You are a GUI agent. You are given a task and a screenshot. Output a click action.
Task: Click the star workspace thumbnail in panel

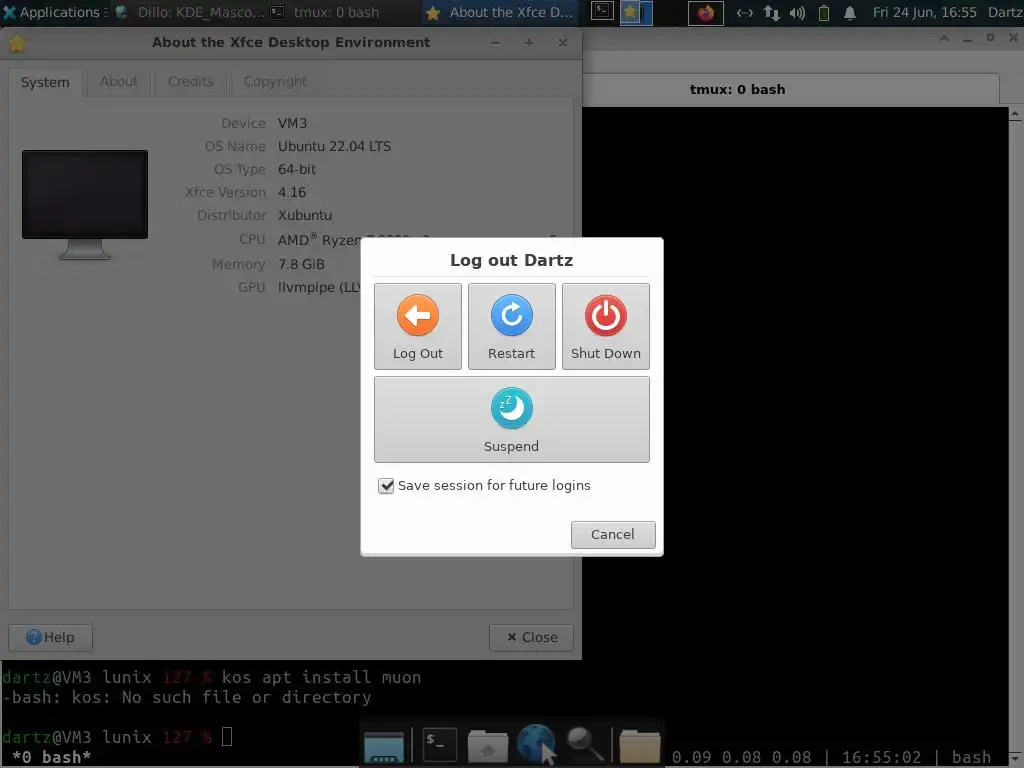coord(635,12)
